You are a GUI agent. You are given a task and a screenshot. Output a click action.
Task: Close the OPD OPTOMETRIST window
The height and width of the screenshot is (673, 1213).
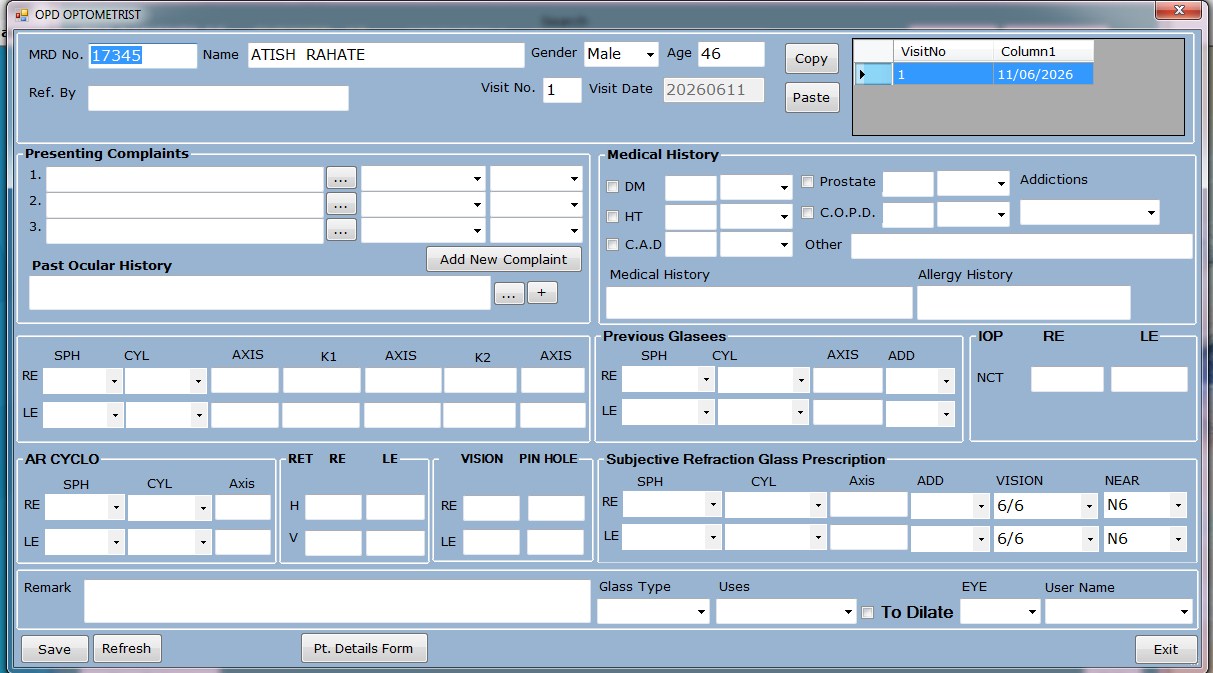click(1178, 10)
